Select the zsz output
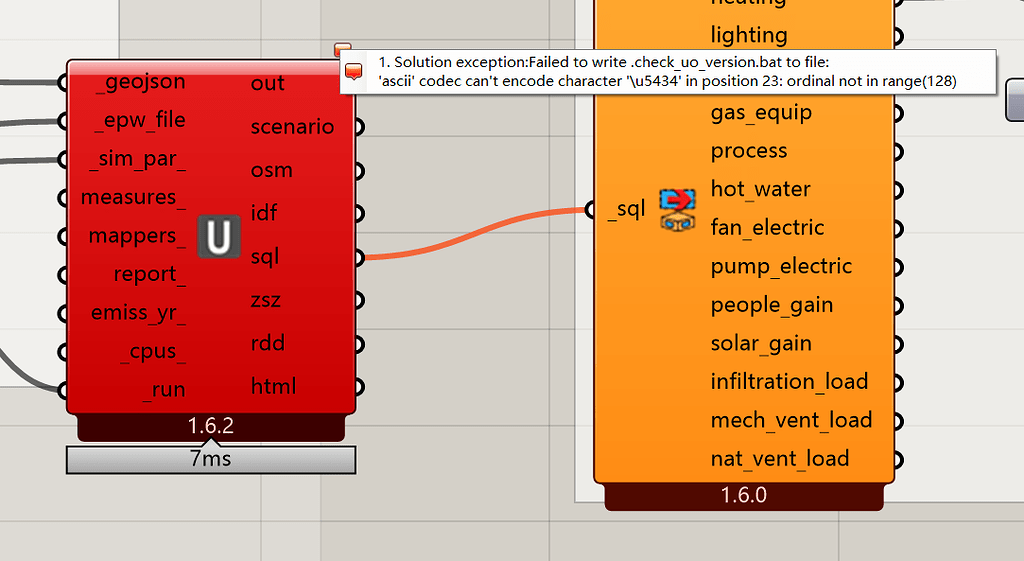This screenshot has width=1024, height=561. (266, 300)
